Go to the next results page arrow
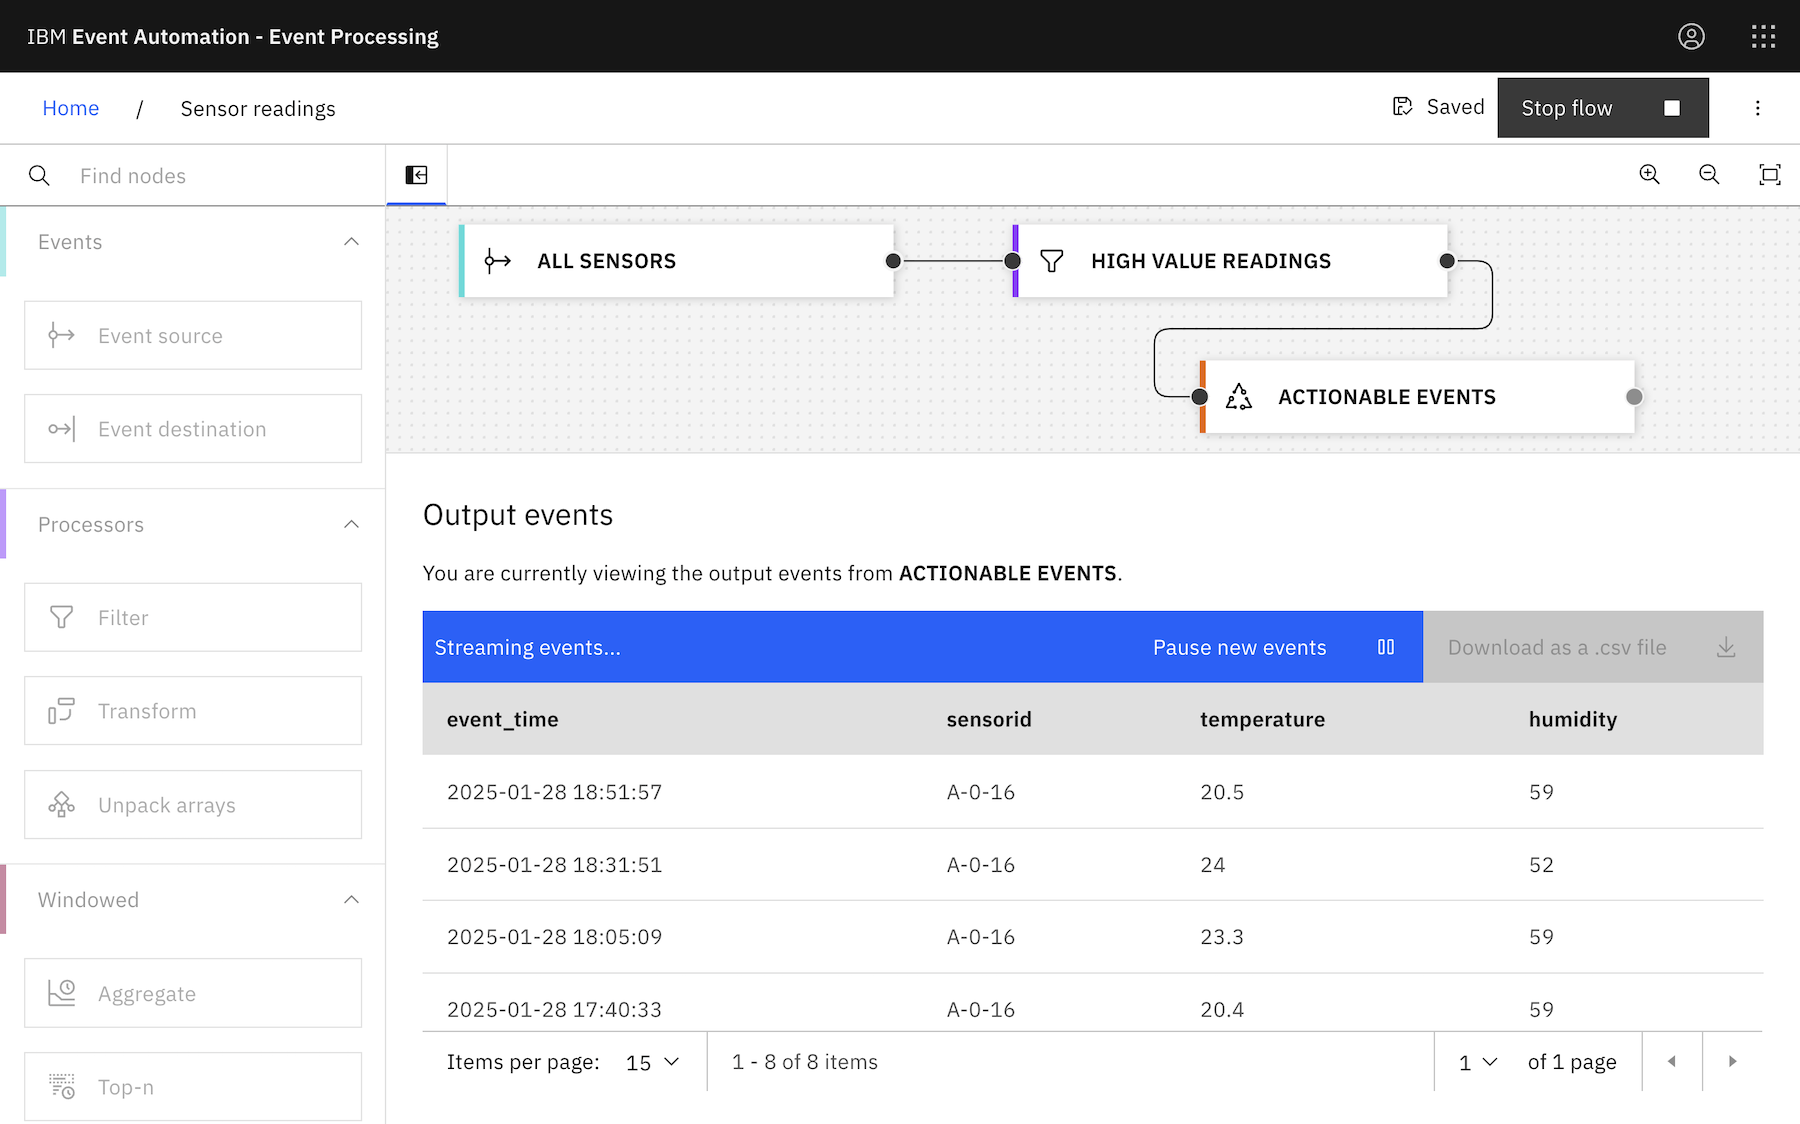Screen dimensions: 1800x1124 pos(1732,1062)
